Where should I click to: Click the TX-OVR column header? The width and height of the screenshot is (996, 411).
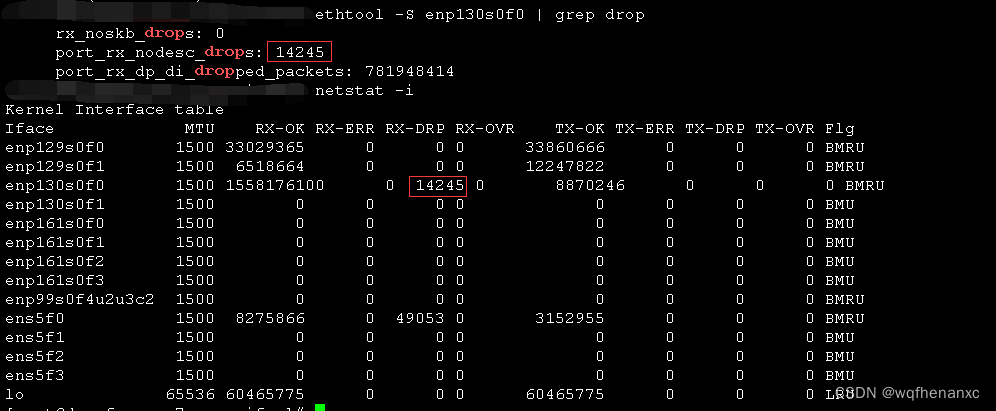pyautogui.click(x=784, y=129)
